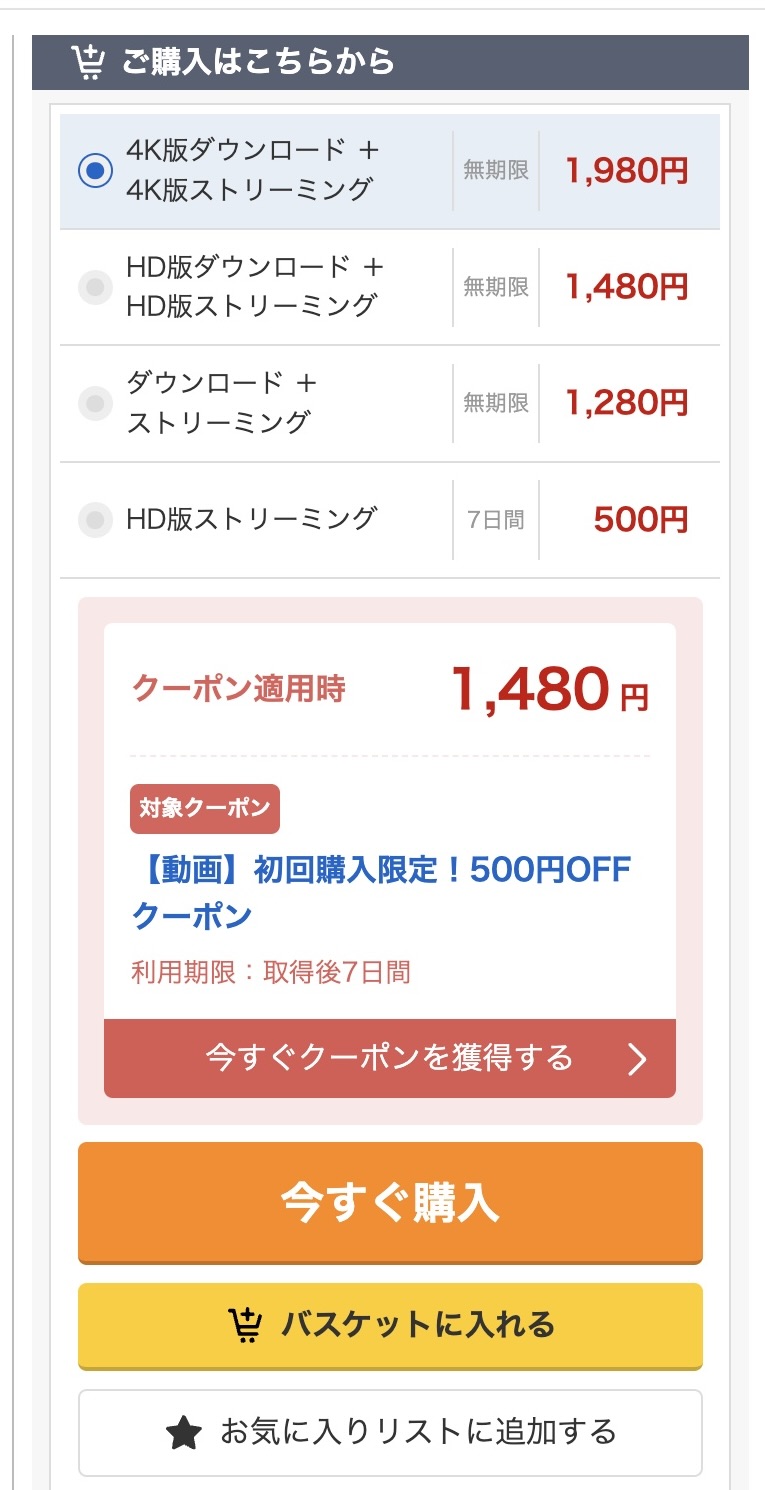Viewport: 765px width, 1490px height.
Task: Get coupon with 今すぐクーポンを獲得する
Action: 389,1058
